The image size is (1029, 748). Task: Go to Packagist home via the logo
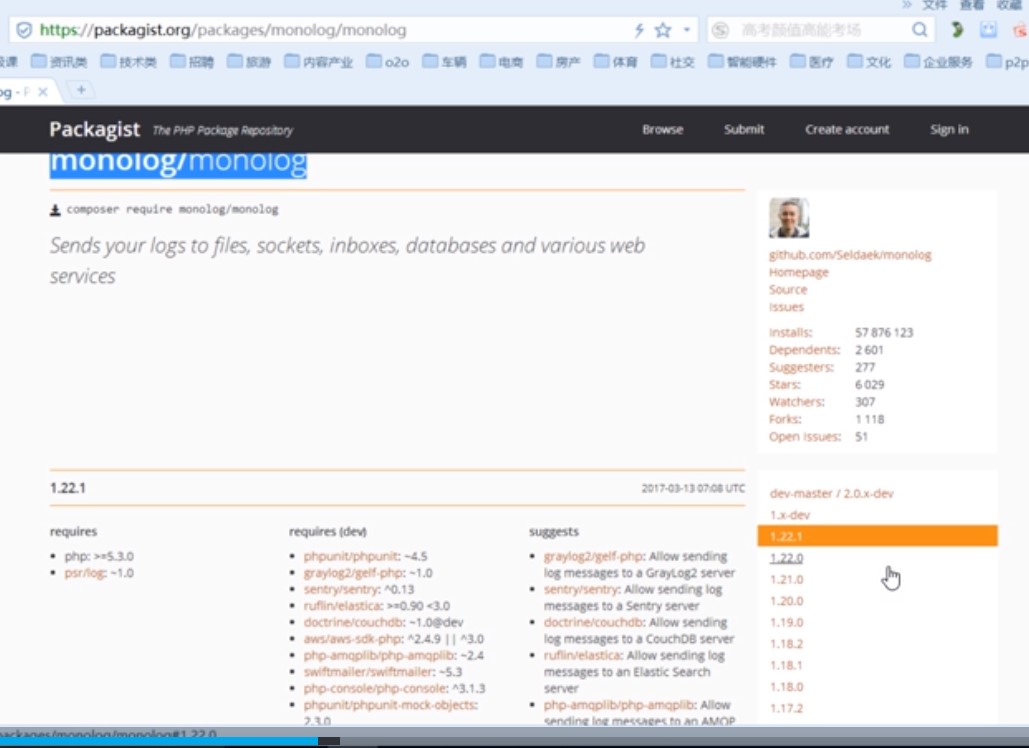tap(94, 129)
